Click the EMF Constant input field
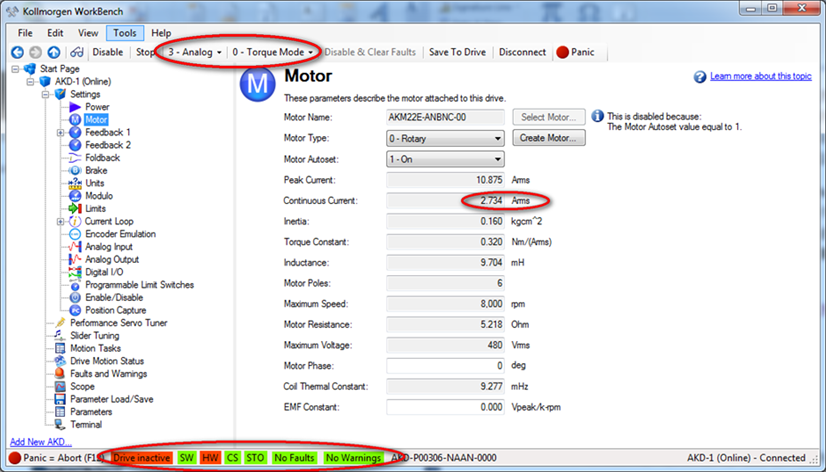Screen dimensions: 826x472 pyautogui.click(x=445, y=407)
